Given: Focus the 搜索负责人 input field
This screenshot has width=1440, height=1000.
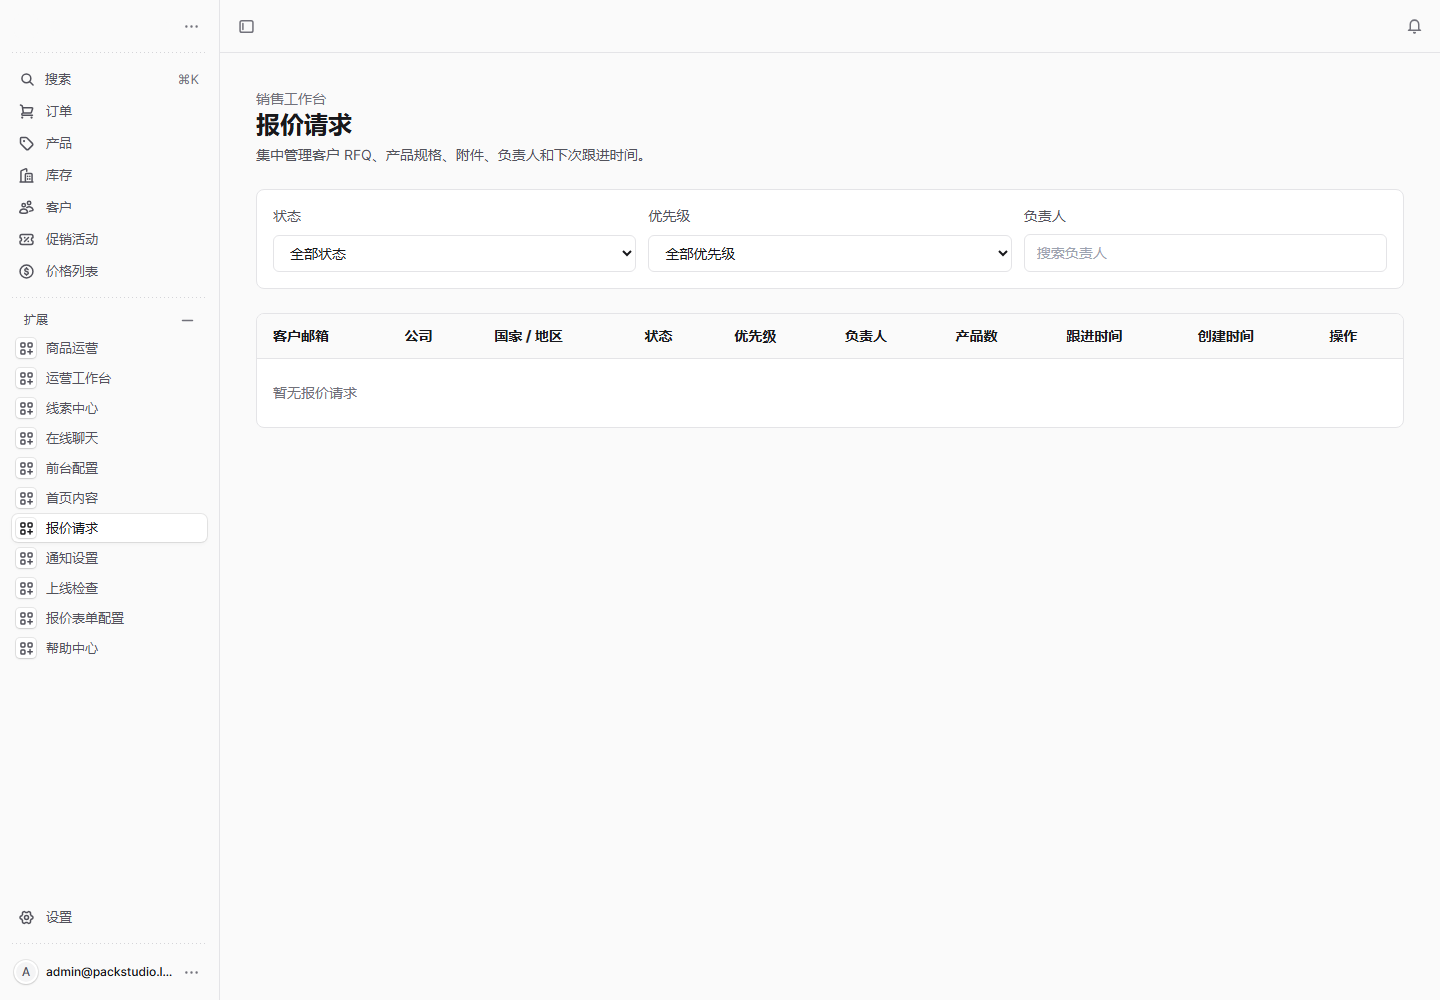Looking at the screenshot, I should [1205, 253].
